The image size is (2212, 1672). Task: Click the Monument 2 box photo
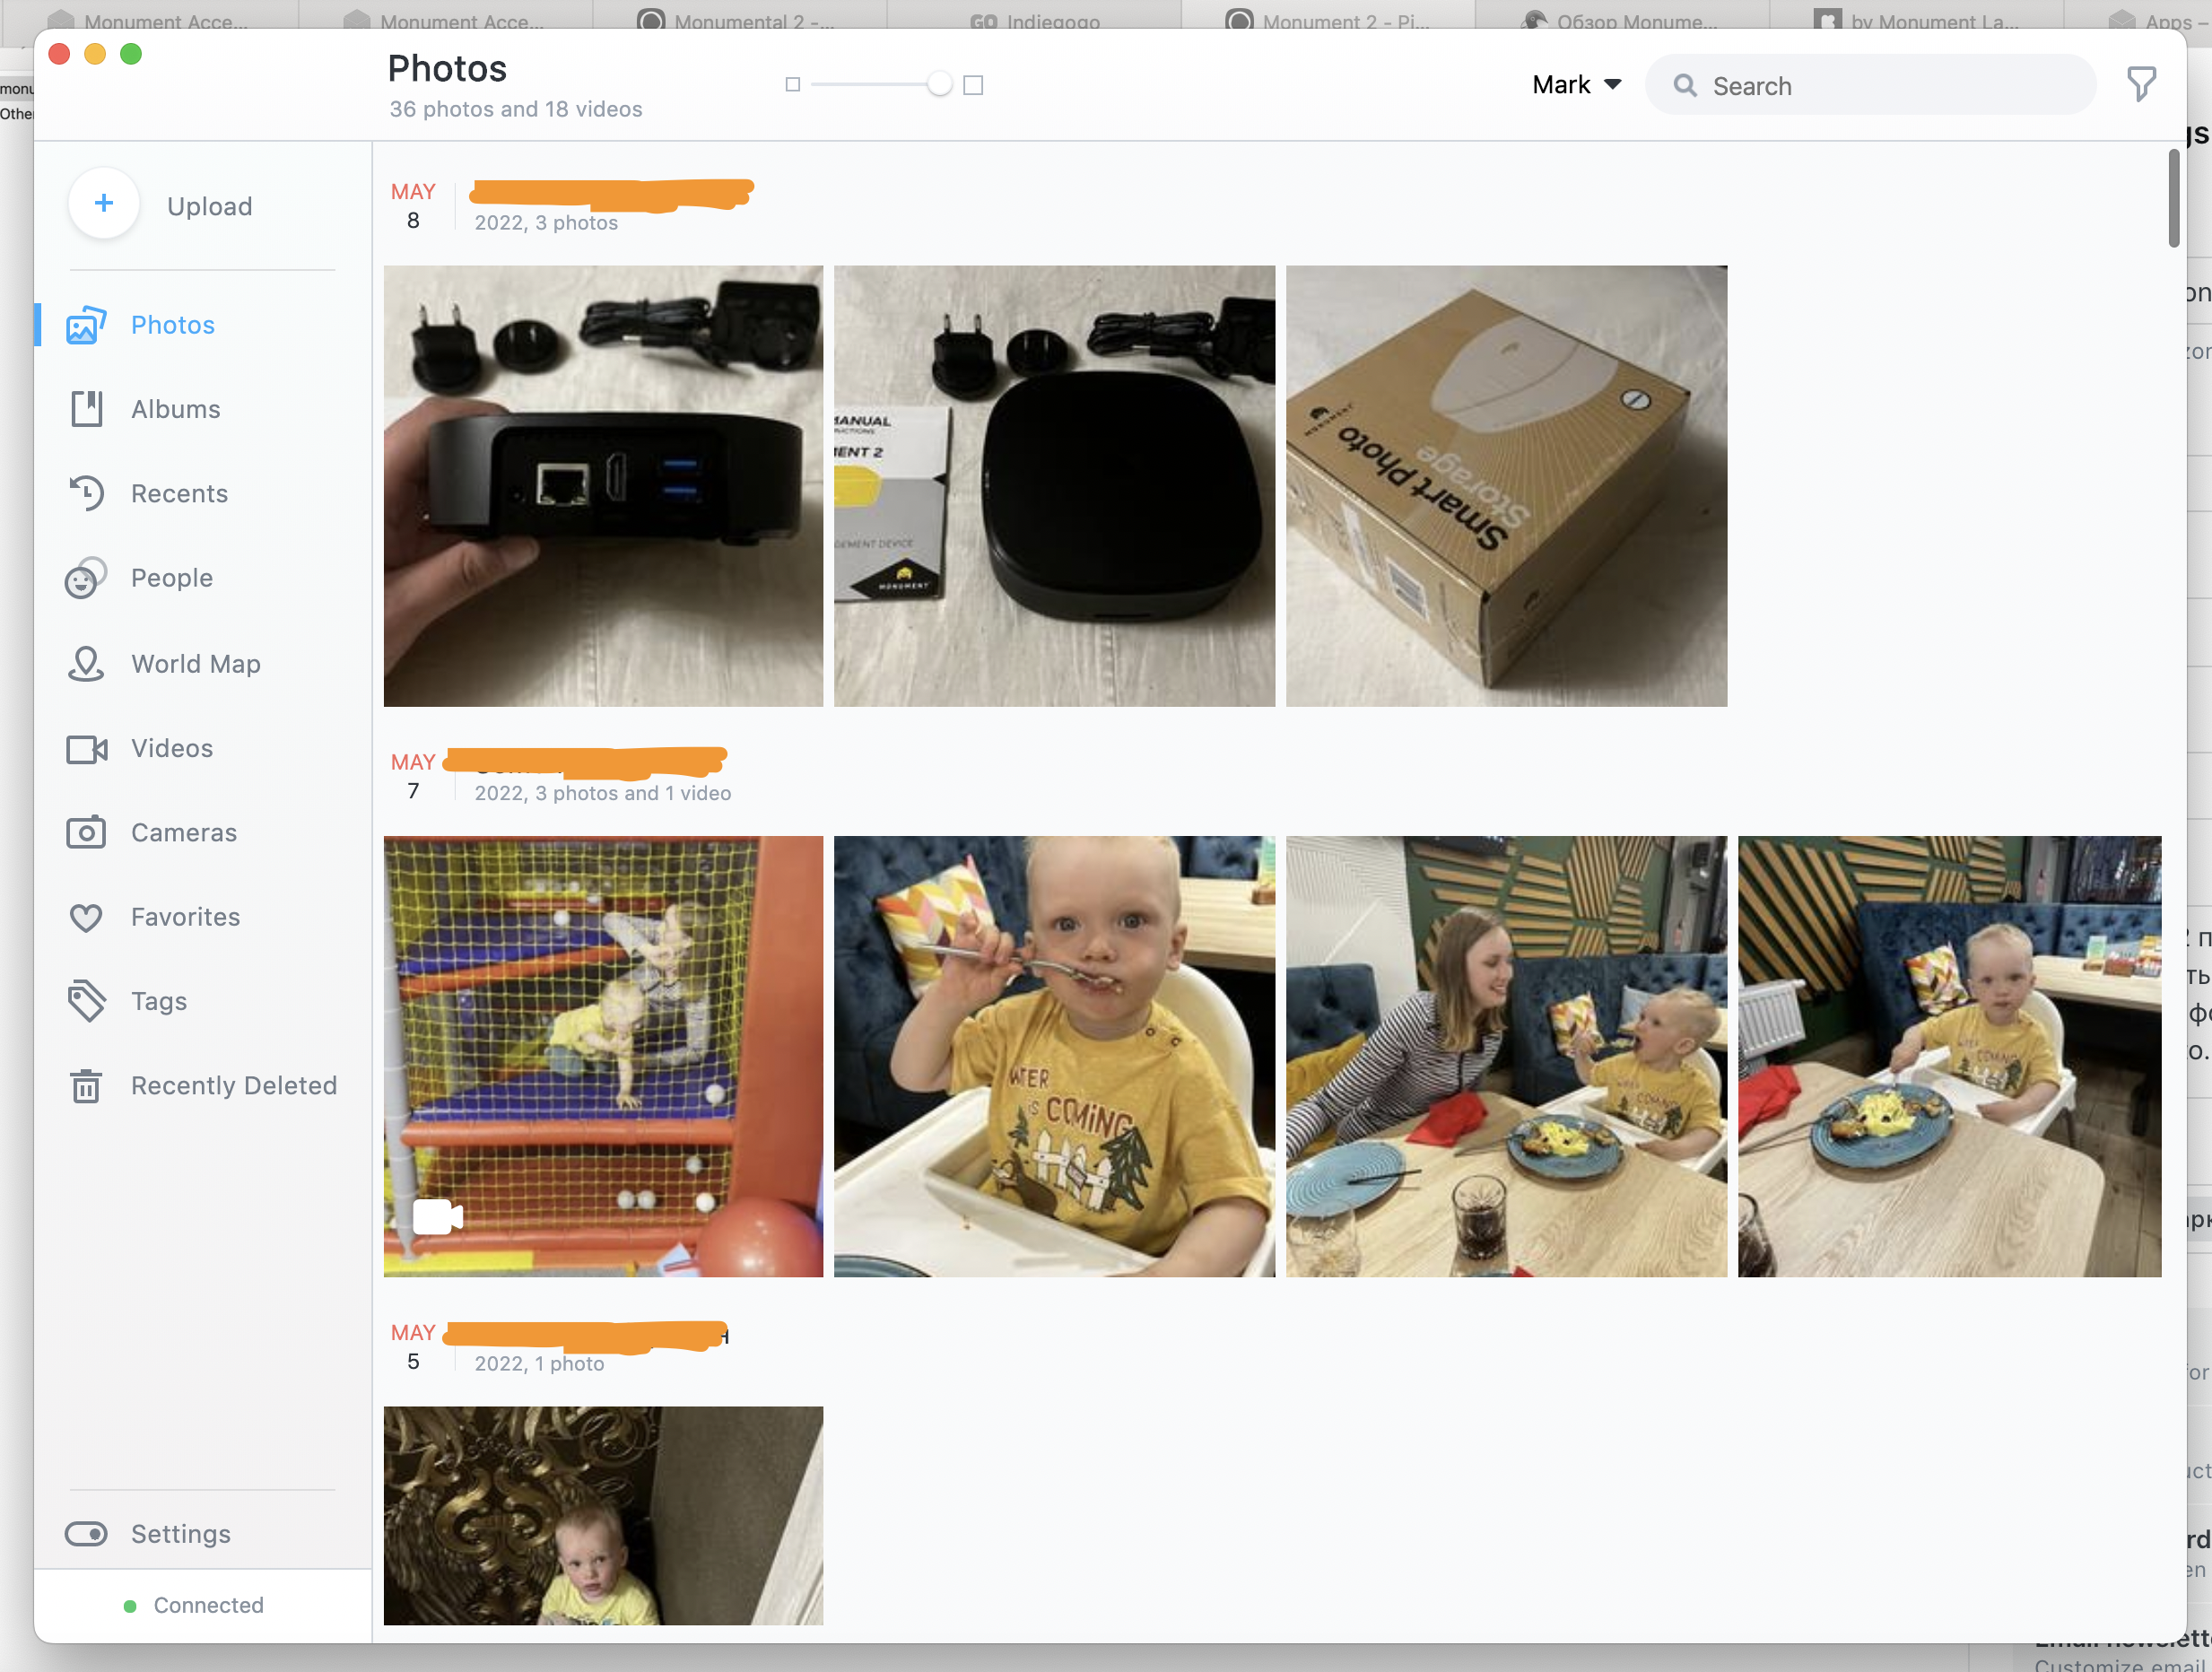coord(1506,484)
